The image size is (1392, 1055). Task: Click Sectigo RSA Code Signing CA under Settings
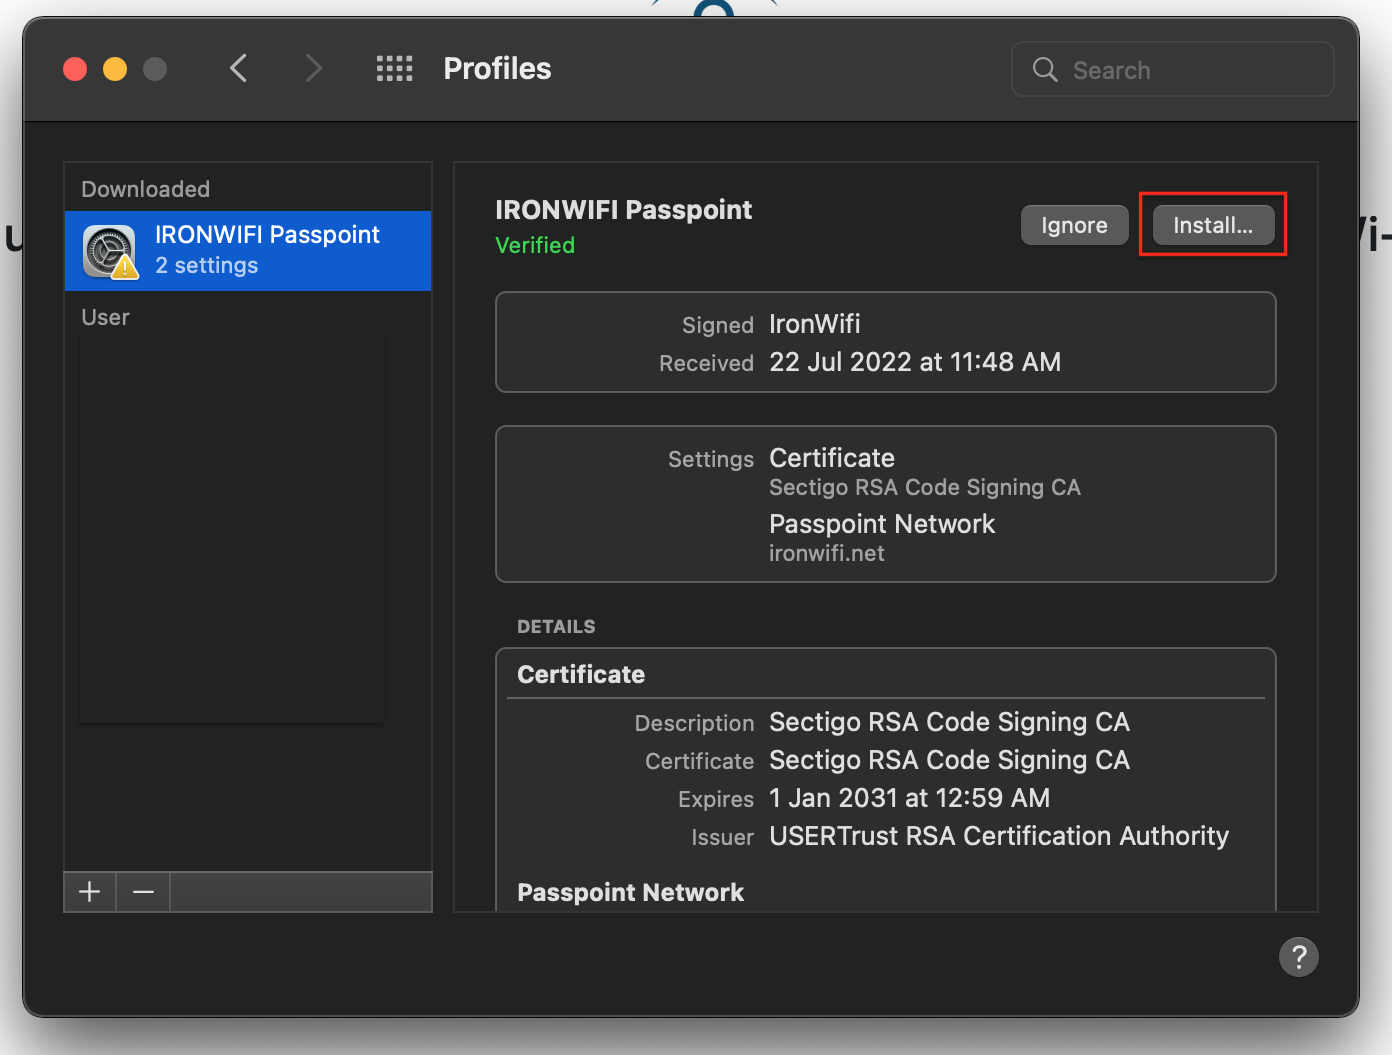pos(925,487)
